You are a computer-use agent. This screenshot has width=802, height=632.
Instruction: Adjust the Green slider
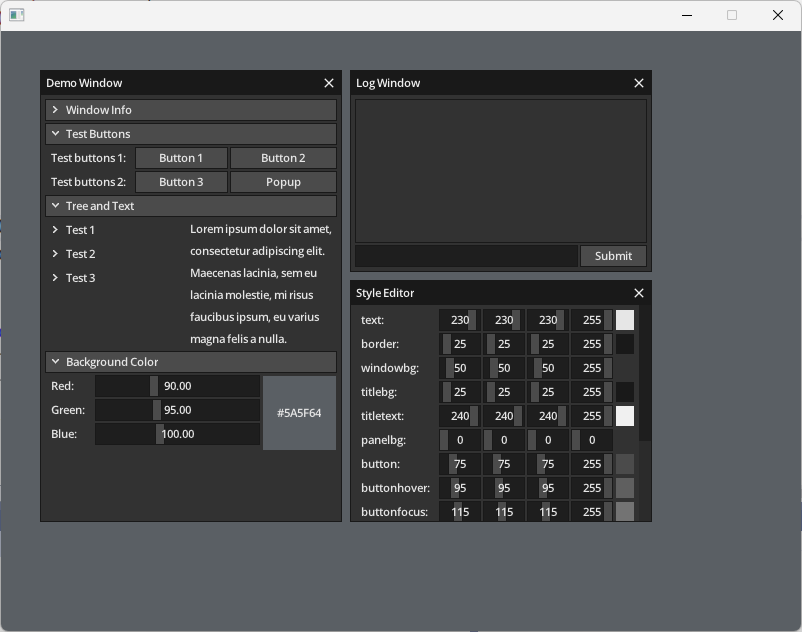click(x=176, y=409)
